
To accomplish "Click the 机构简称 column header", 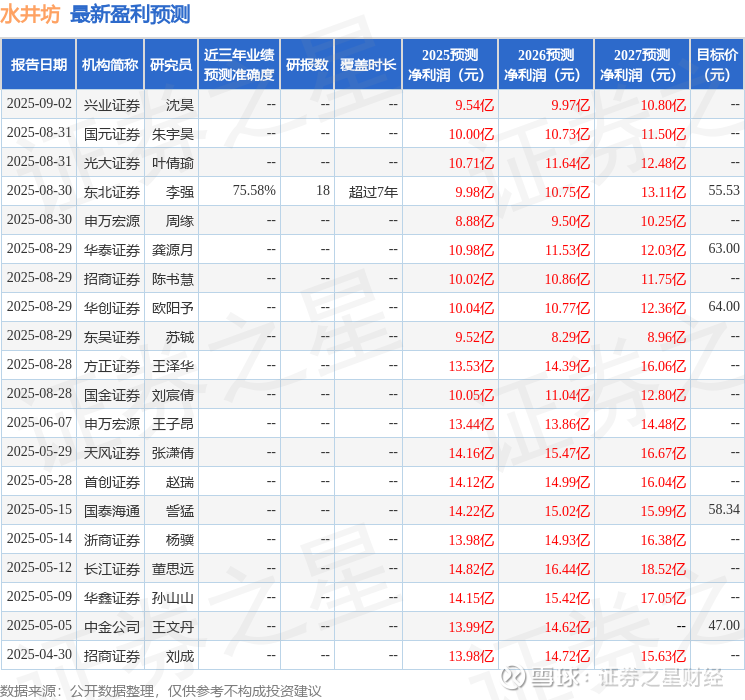I will (110, 65).
